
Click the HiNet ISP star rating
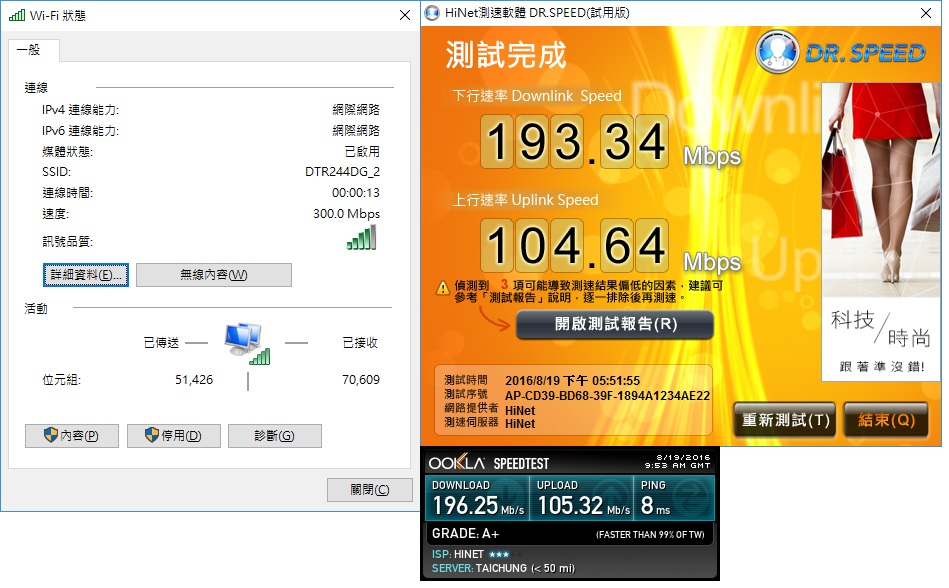coord(499,554)
